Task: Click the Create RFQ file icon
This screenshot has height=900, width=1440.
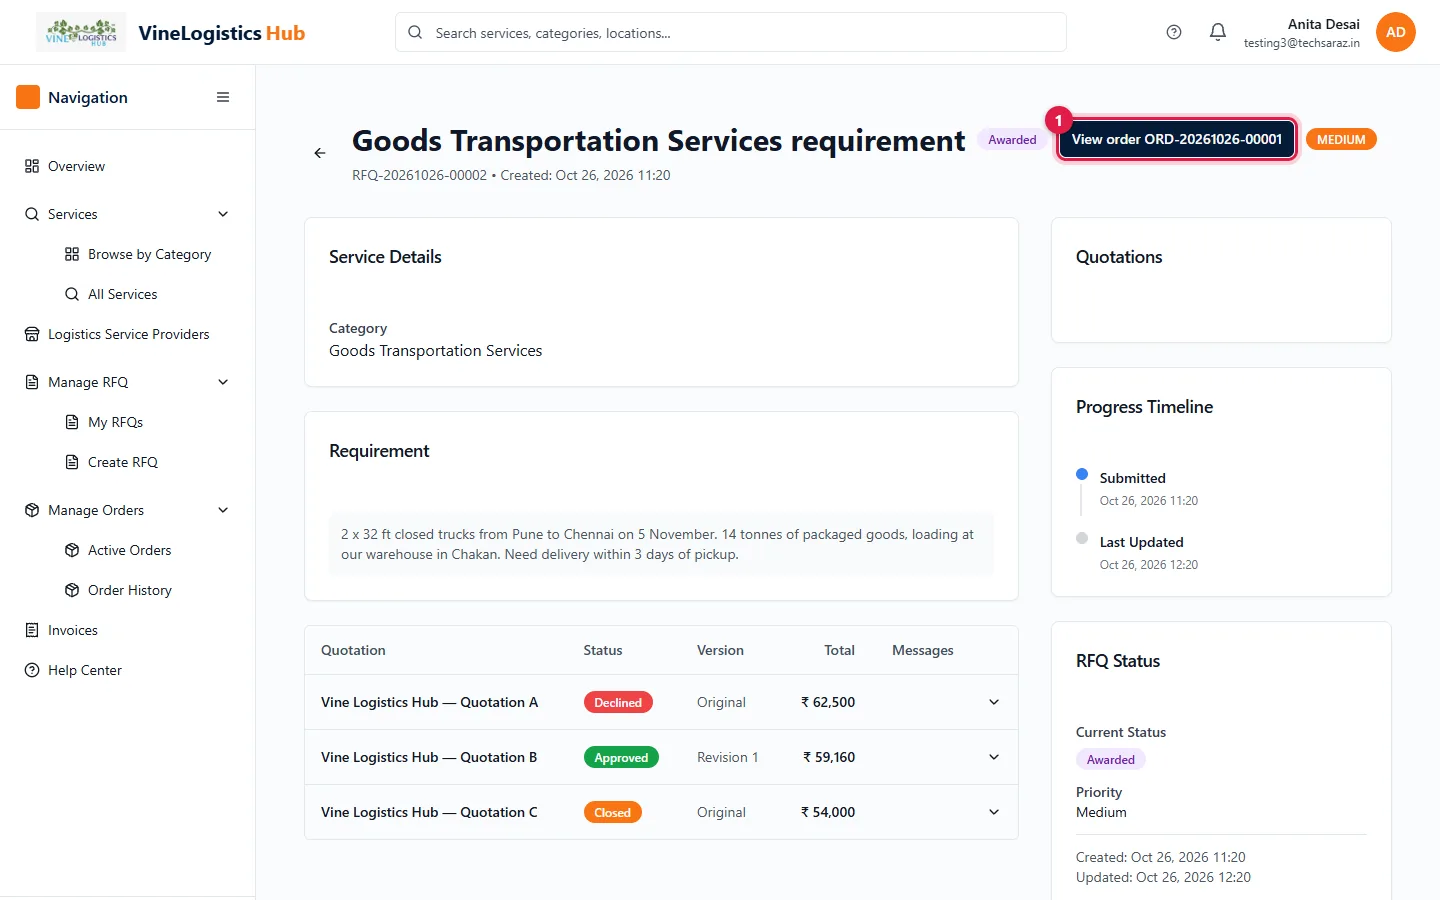Action: point(72,462)
